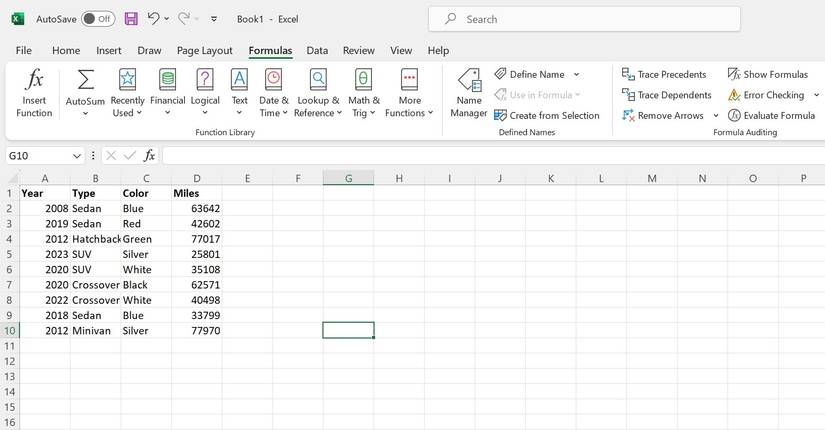Switch to the Insert tab

click(108, 51)
